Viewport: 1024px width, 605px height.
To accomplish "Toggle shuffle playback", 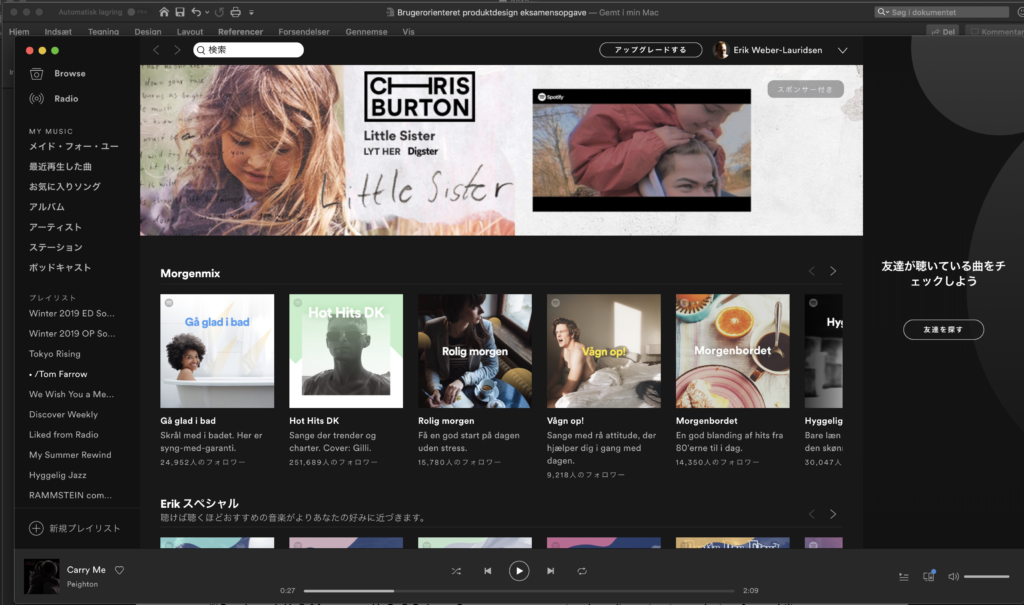I will point(456,571).
